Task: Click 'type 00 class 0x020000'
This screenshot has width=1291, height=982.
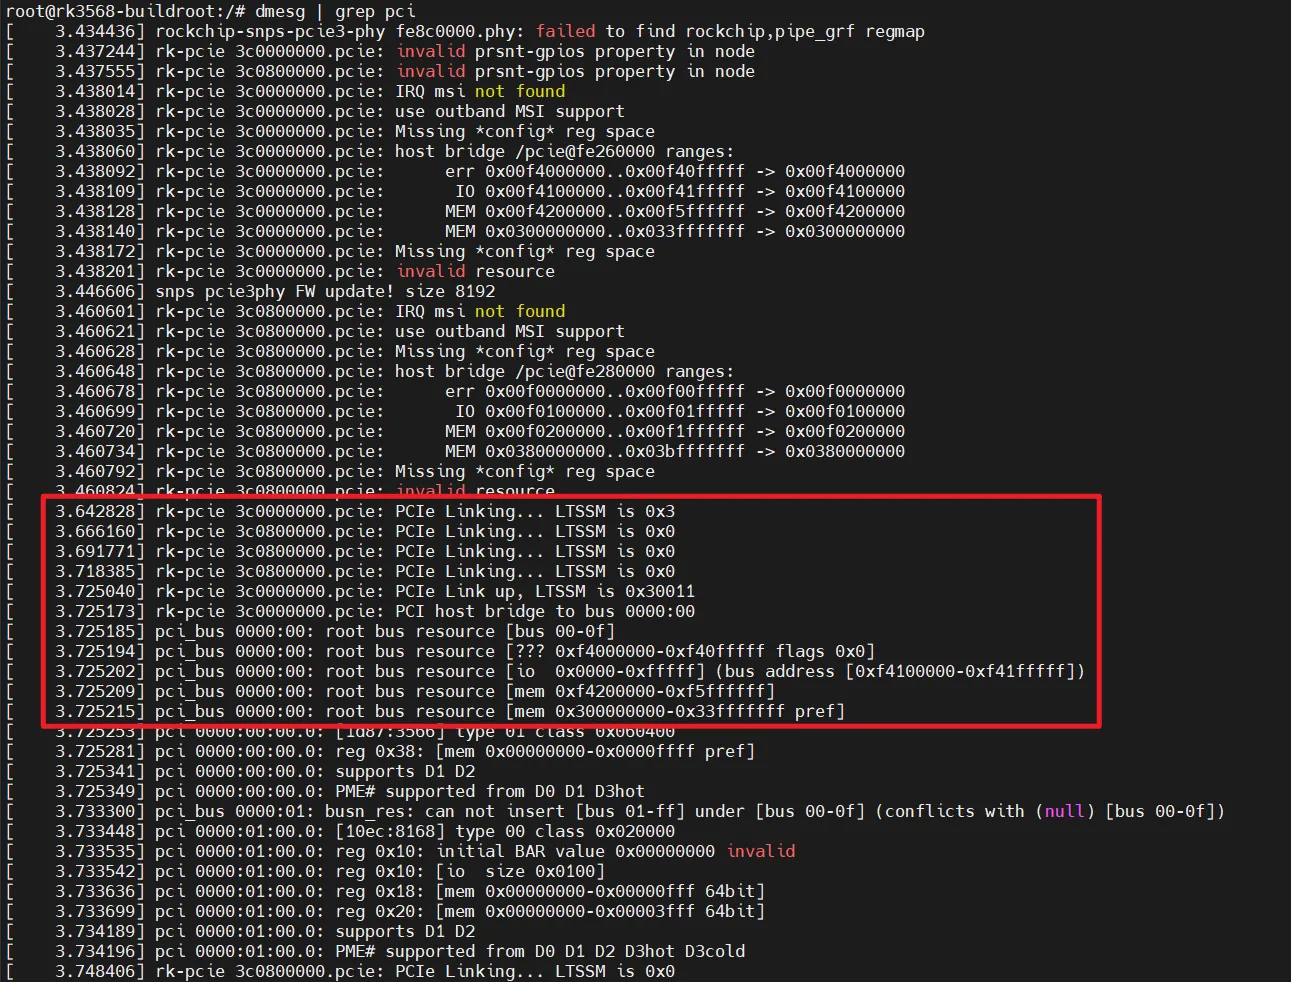Action: 565,831
